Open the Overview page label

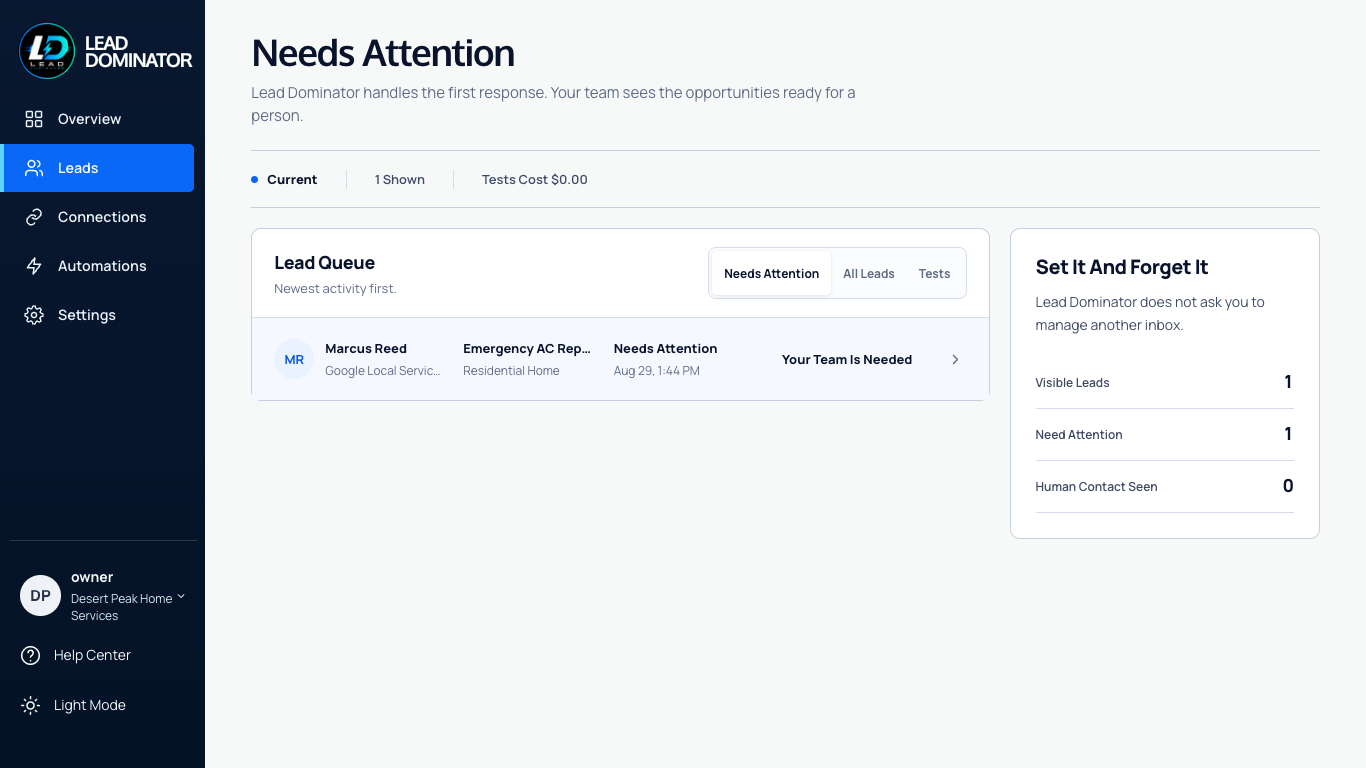[x=89, y=119]
